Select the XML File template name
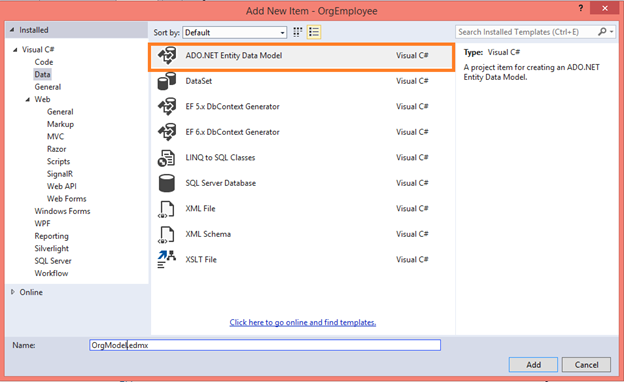The height and width of the screenshot is (382, 624). click(200, 209)
